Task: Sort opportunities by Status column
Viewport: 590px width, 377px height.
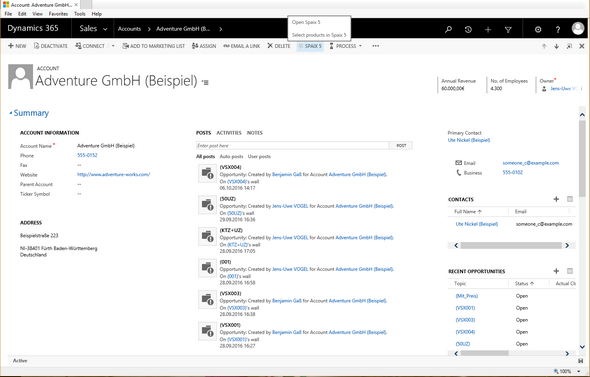Action: (x=524, y=283)
